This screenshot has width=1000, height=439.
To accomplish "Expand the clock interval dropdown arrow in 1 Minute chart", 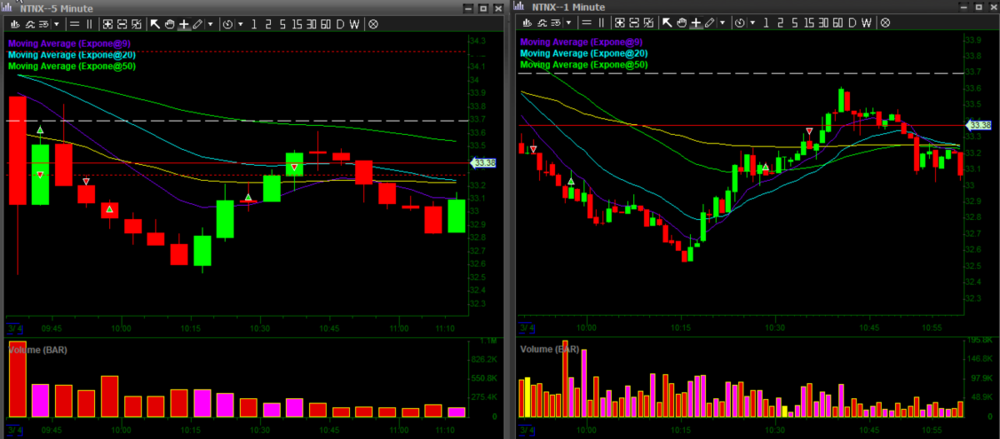I will [754, 23].
